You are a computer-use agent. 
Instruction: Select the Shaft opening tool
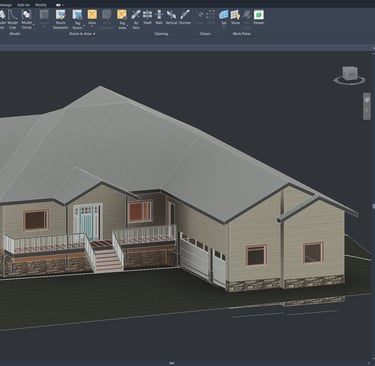pos(147,17)
